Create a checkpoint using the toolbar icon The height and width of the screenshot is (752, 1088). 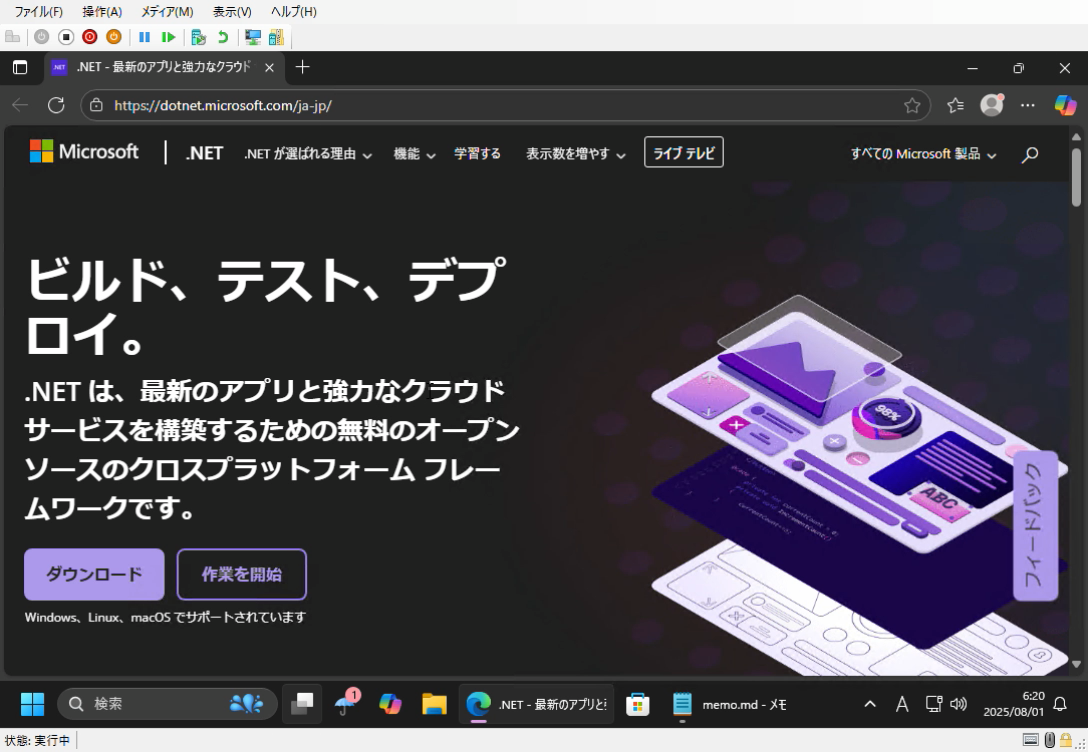[x=198, y=37]
